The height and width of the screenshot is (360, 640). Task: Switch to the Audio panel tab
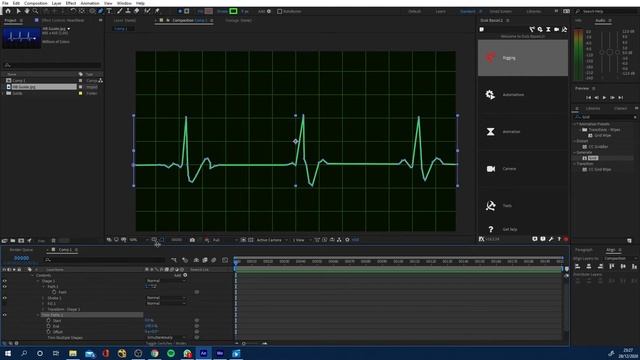pyautogui.click(x=600, y=20)
